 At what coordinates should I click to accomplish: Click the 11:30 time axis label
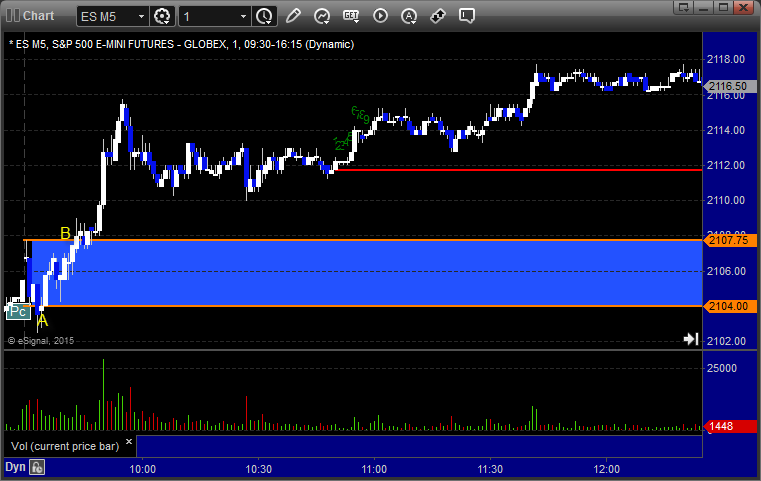[x=490, y=469]
